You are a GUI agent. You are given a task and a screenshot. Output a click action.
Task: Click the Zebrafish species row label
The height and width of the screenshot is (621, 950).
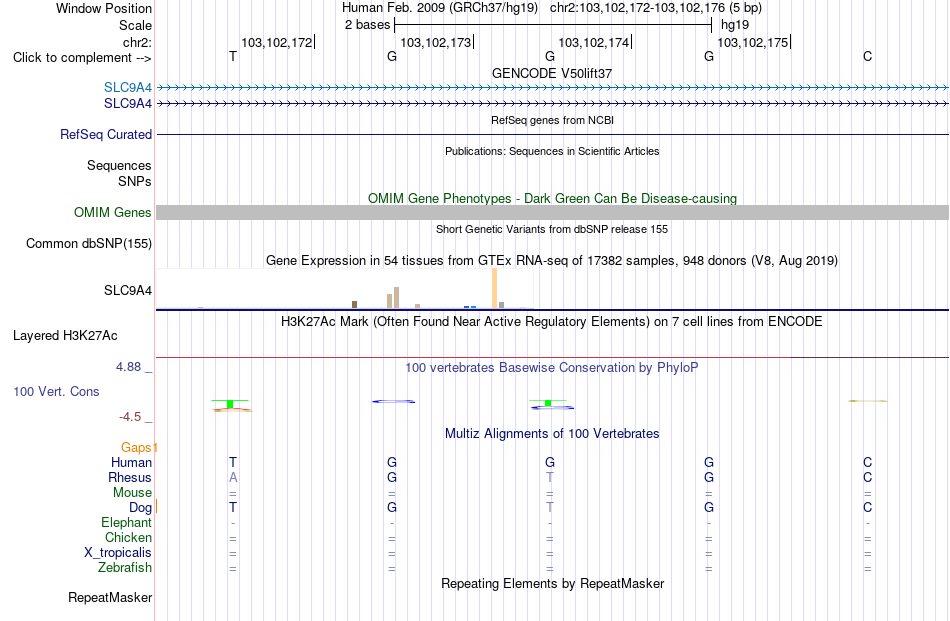click(125, 568)
